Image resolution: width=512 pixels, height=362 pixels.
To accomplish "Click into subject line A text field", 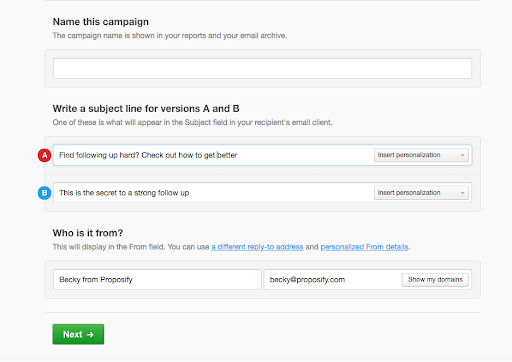I will tap(213, 155).
